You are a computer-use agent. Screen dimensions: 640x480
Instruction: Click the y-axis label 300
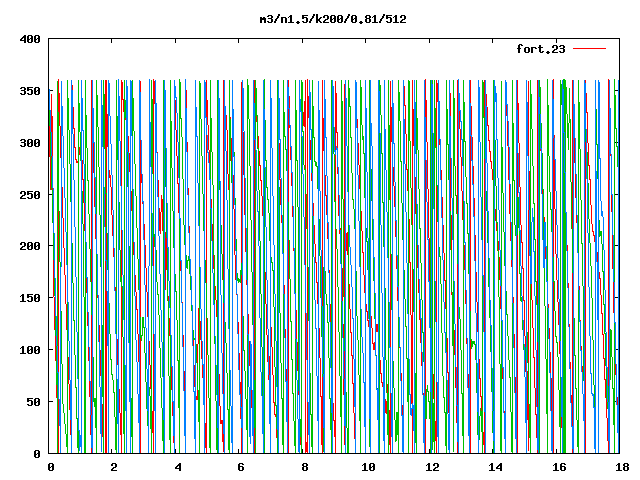30,143
